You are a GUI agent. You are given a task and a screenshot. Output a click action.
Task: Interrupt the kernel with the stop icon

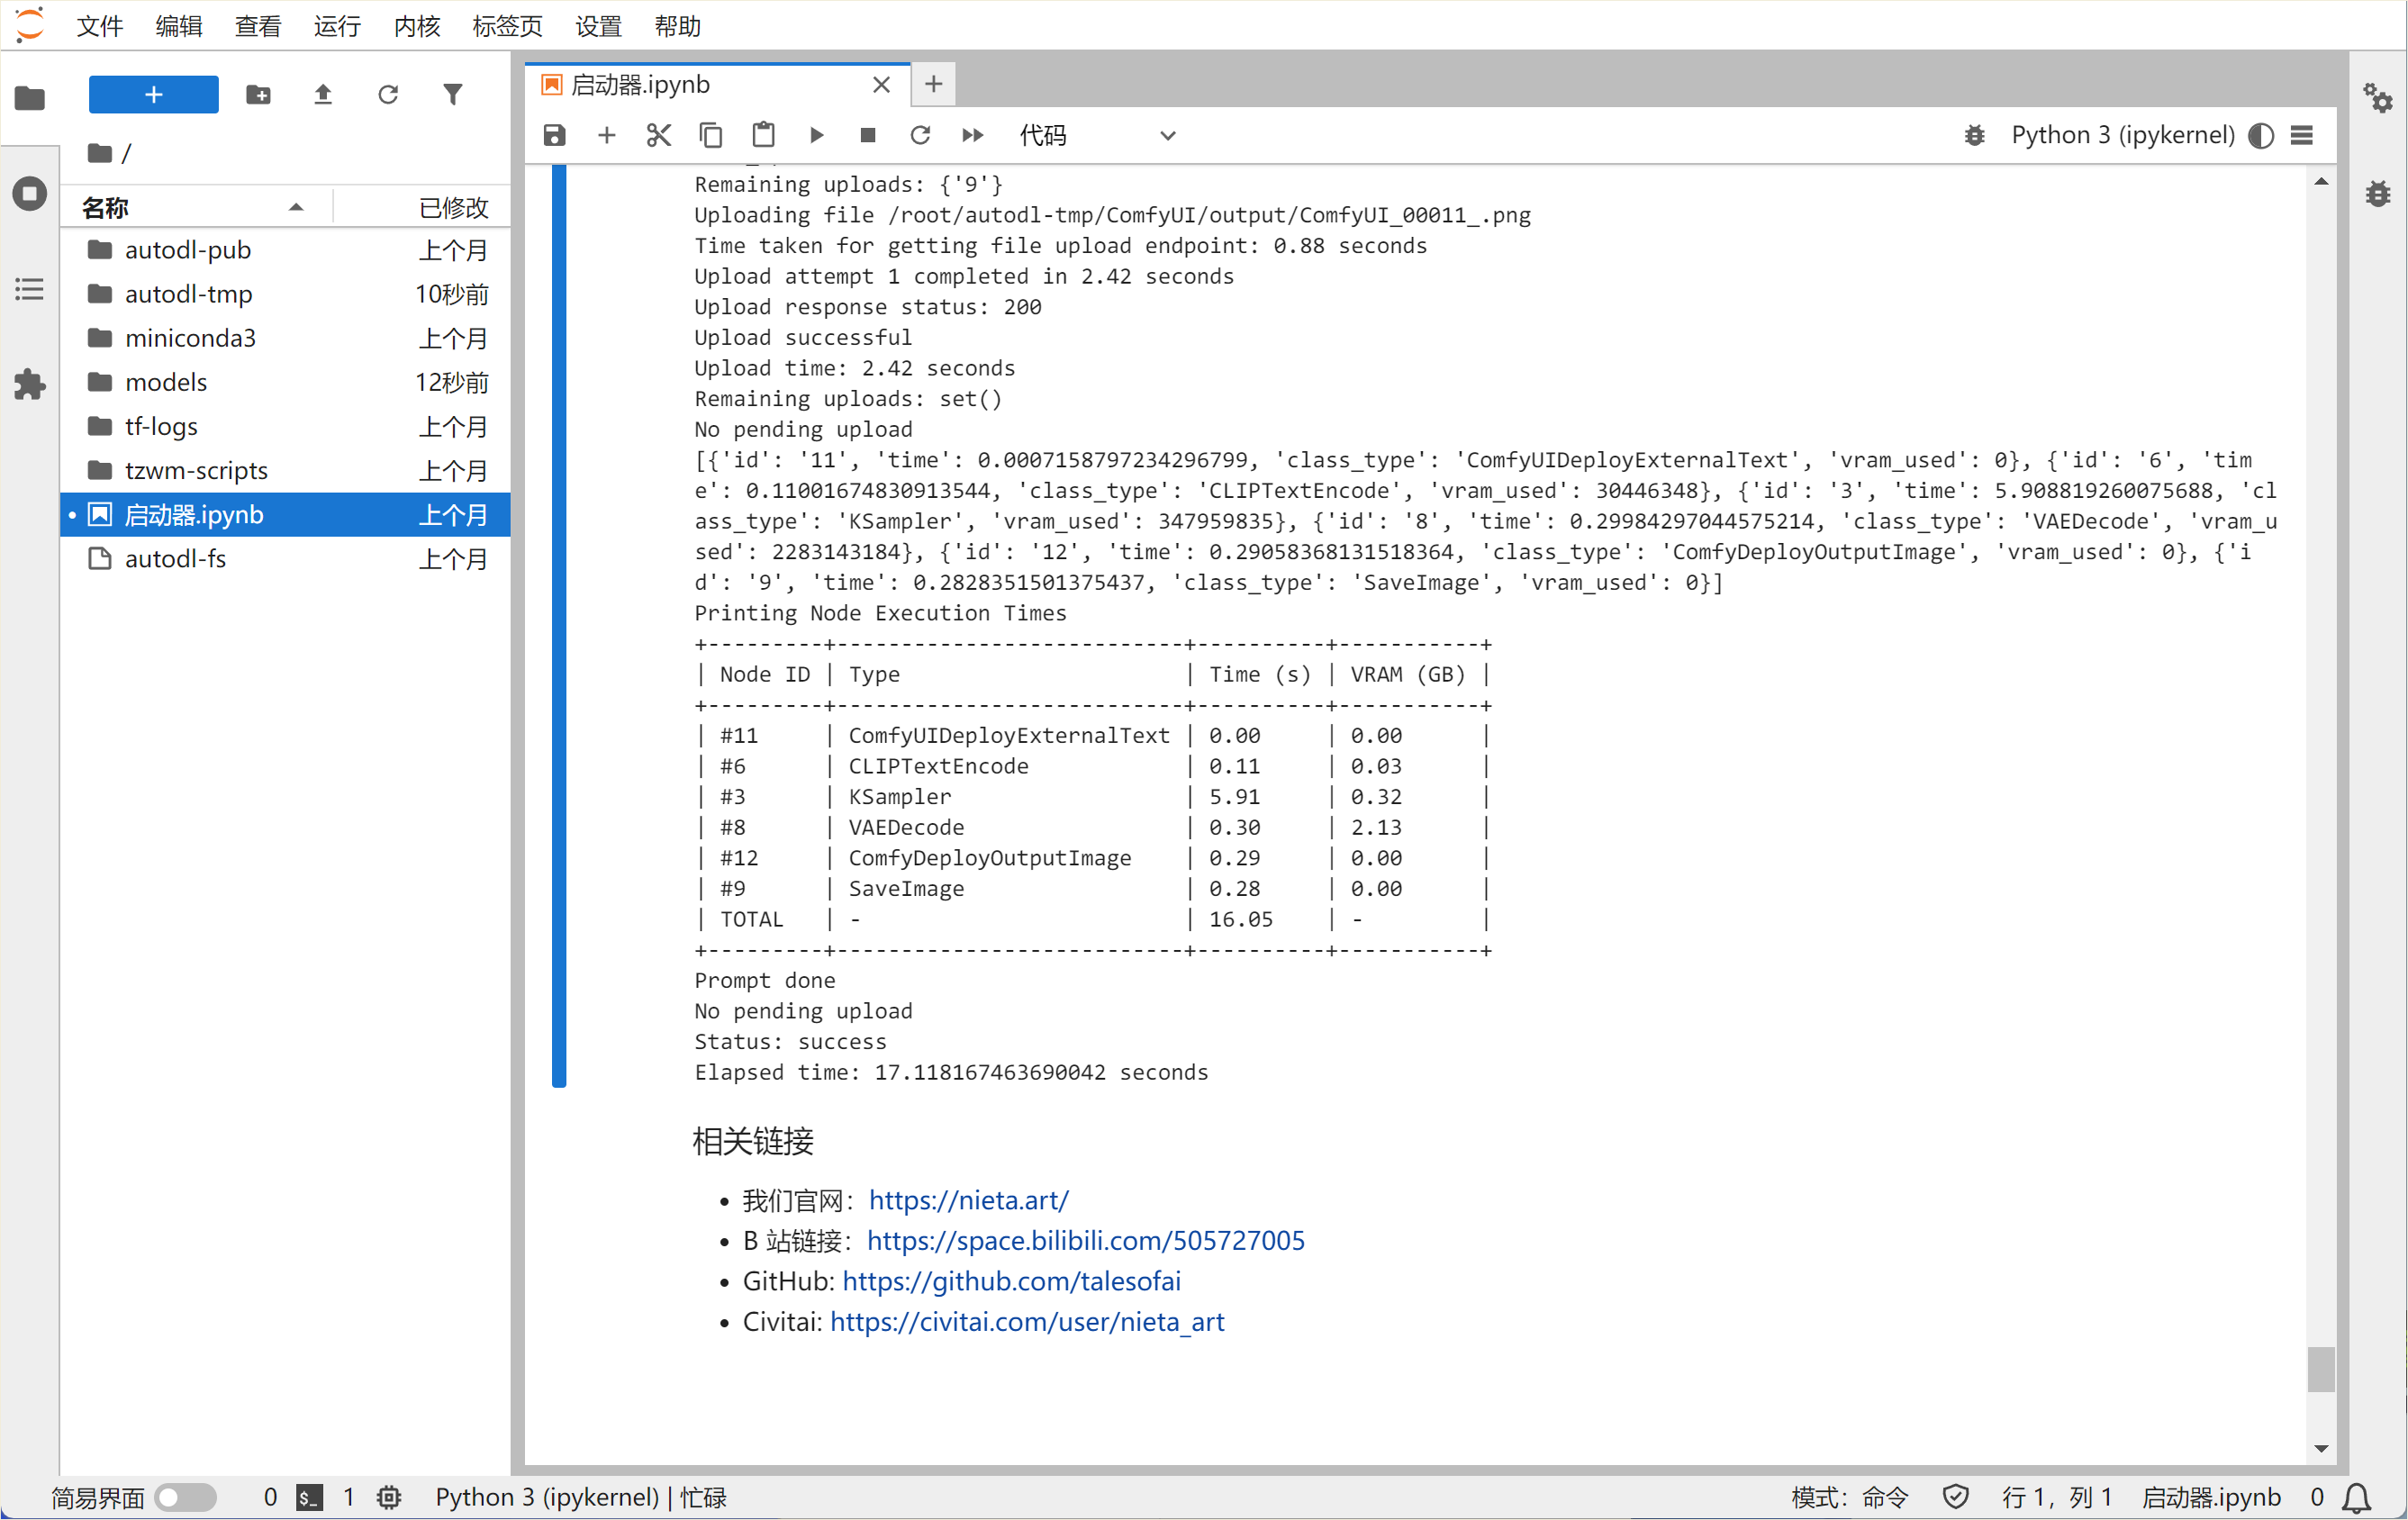[x=868, y=135]
